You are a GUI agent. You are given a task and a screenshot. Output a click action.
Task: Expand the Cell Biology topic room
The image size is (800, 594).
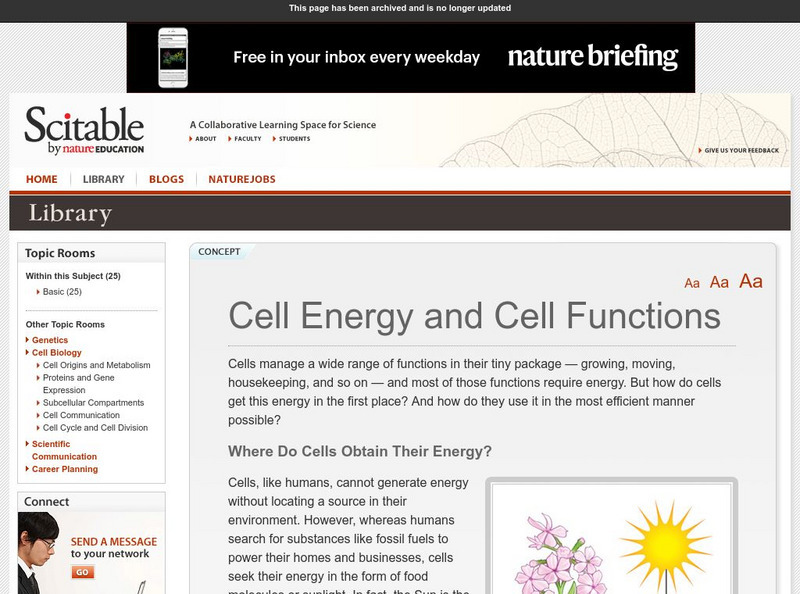[x=57, y=353]
